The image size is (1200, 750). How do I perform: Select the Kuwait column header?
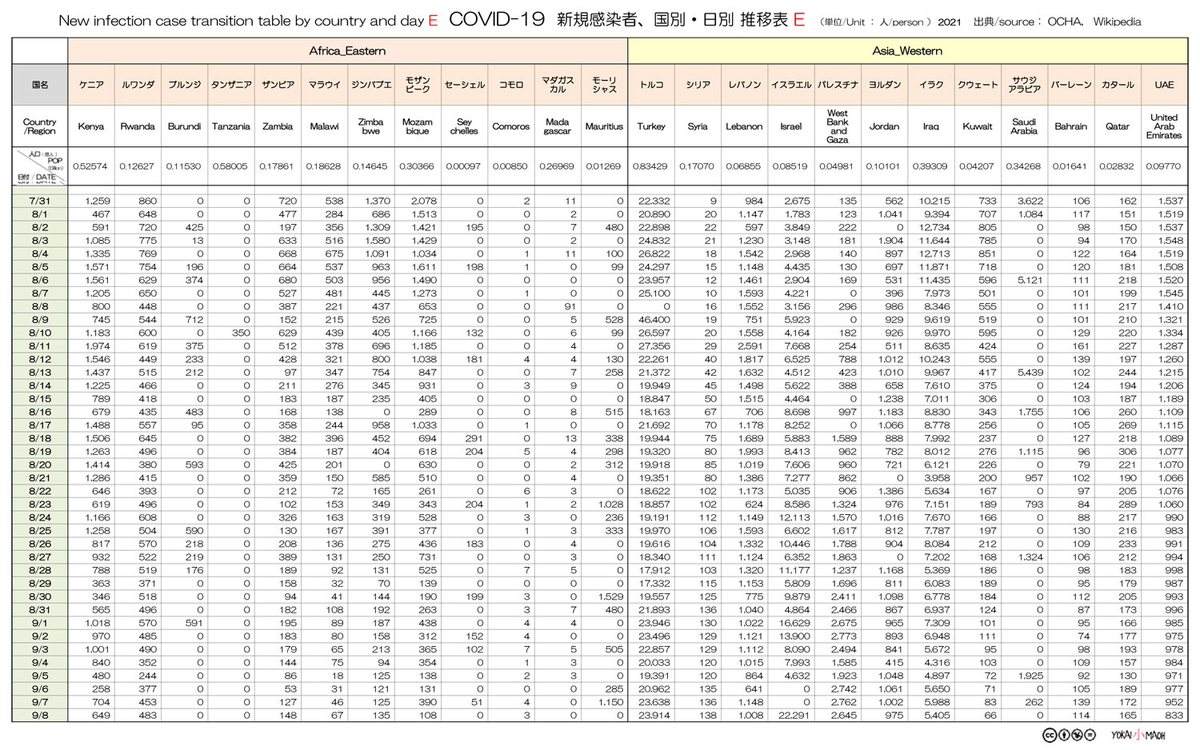[978, 127]
